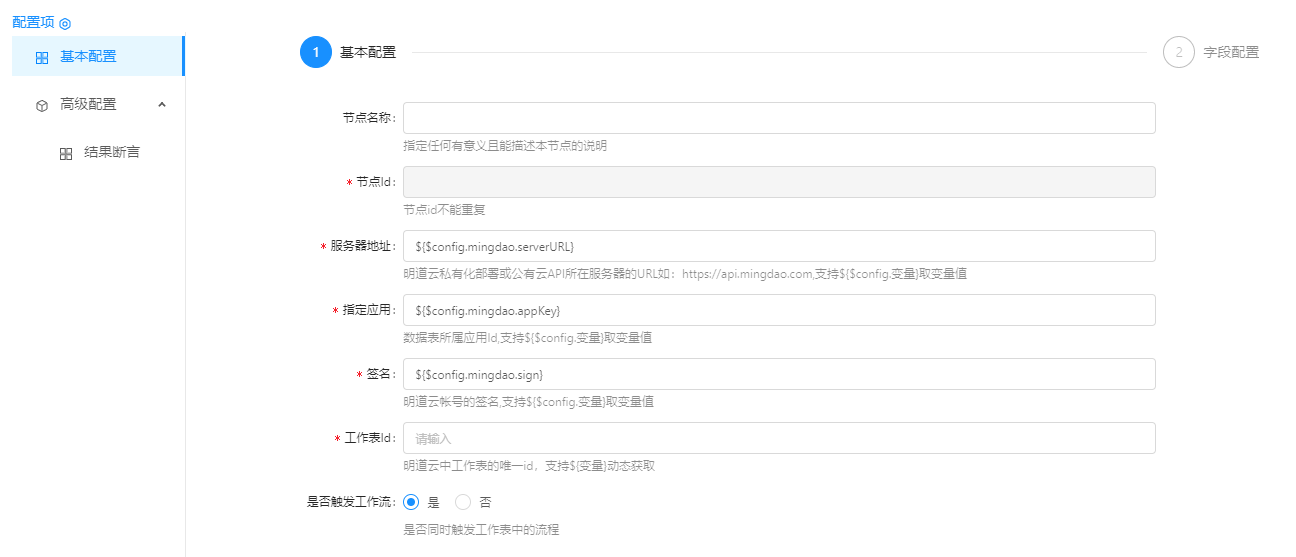Click the step 2 circle indicator
The image size is (1296, 557).
click(1179, 52)
